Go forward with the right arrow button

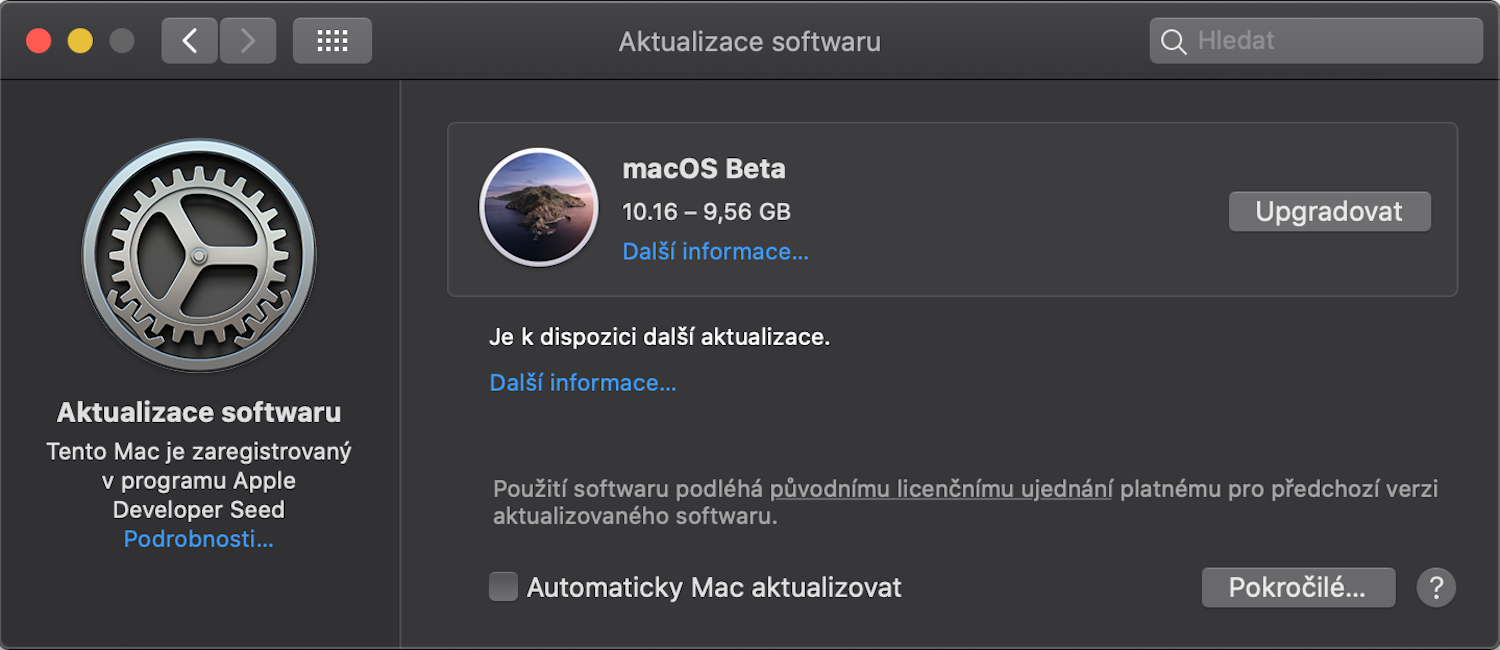point(248,41)
